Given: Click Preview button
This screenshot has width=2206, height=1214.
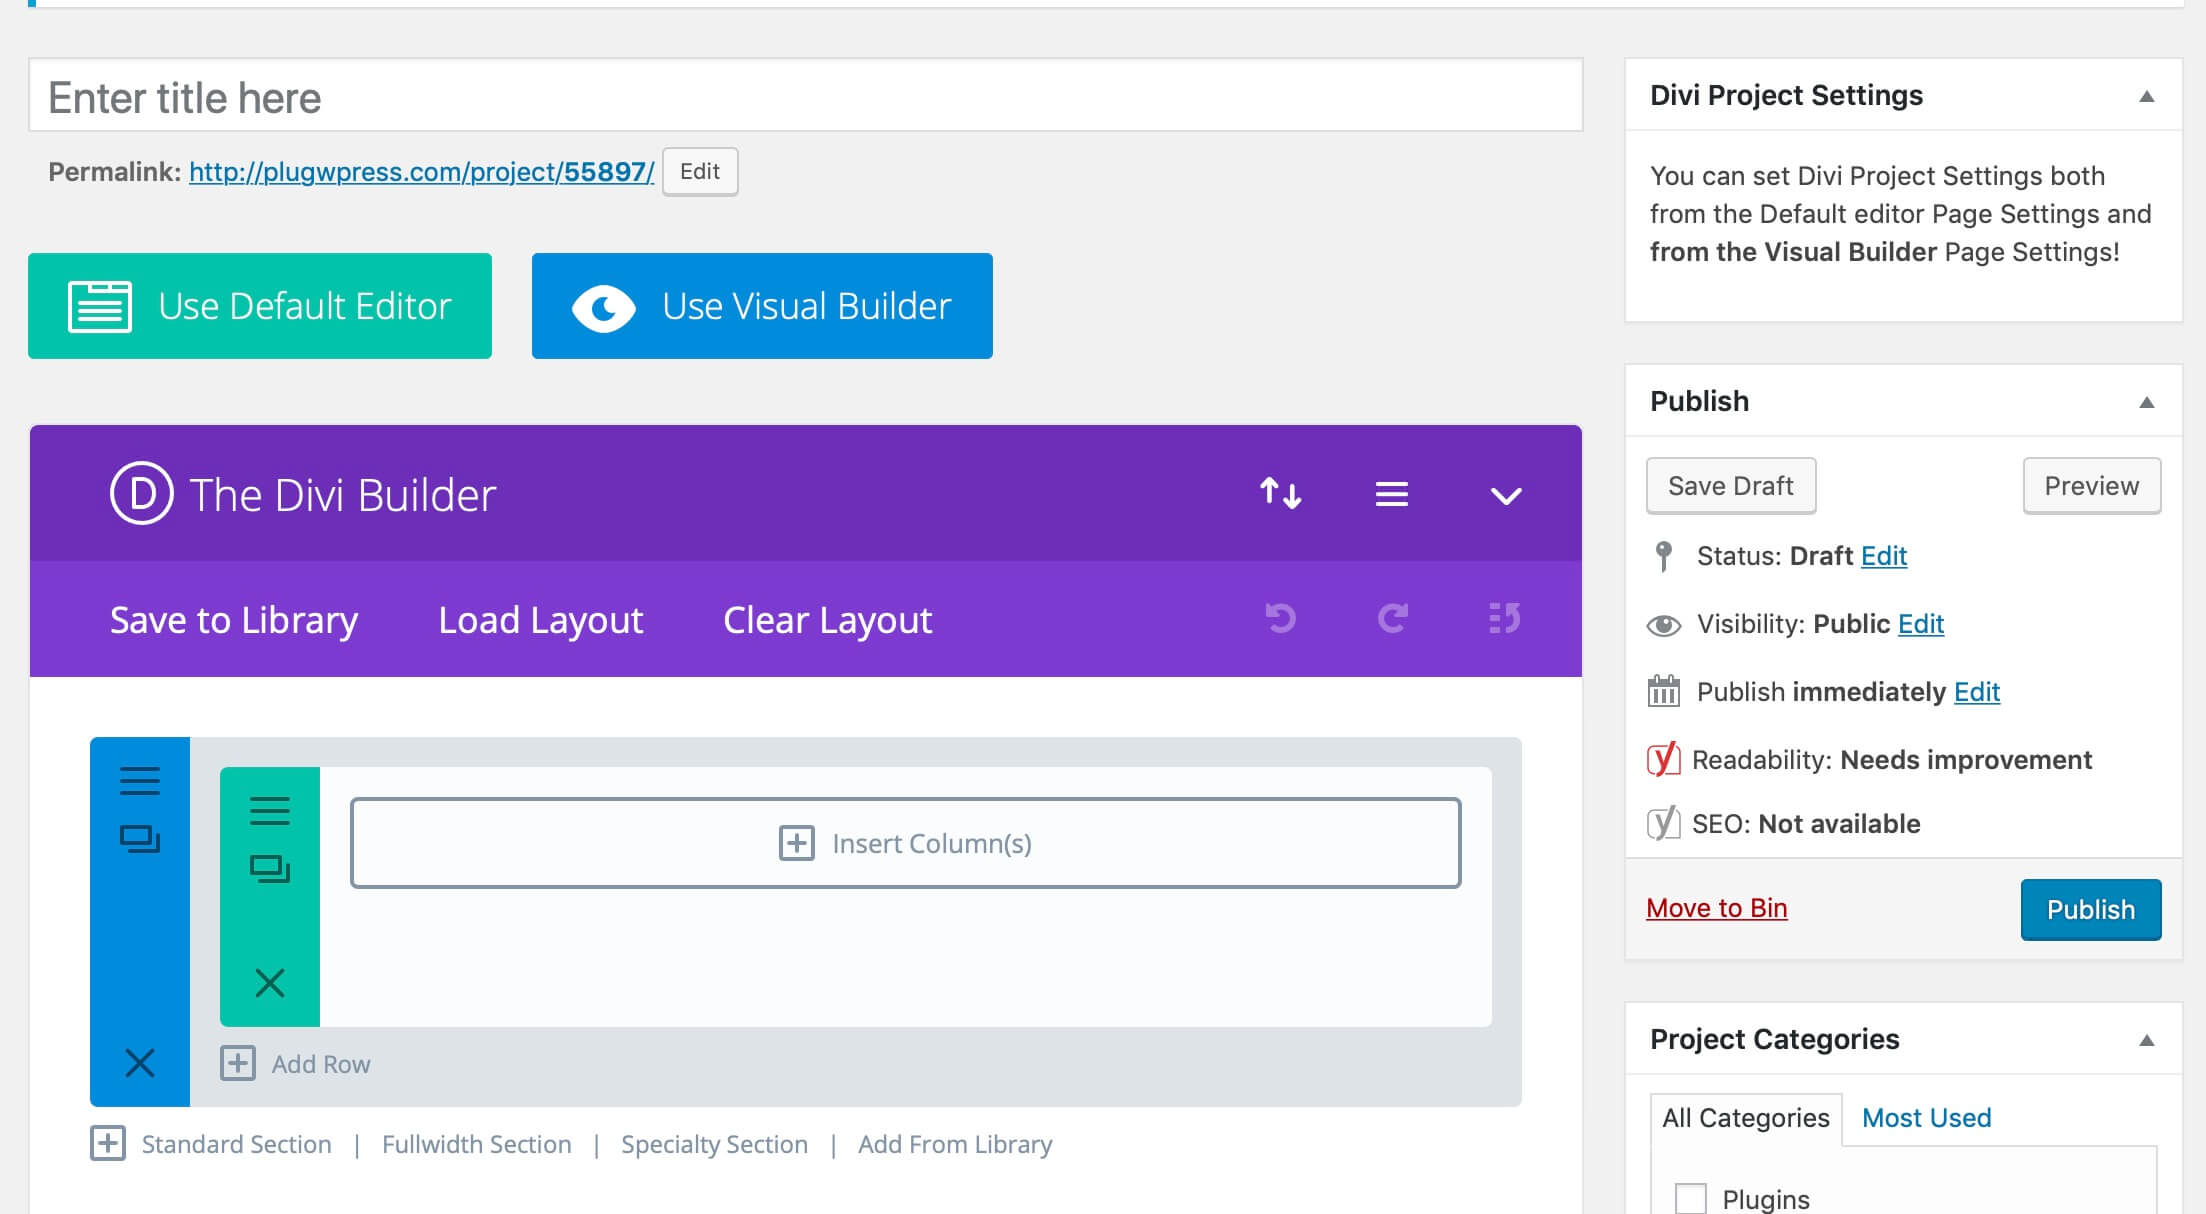Looking at the screenshot, I should (2092, 486).
